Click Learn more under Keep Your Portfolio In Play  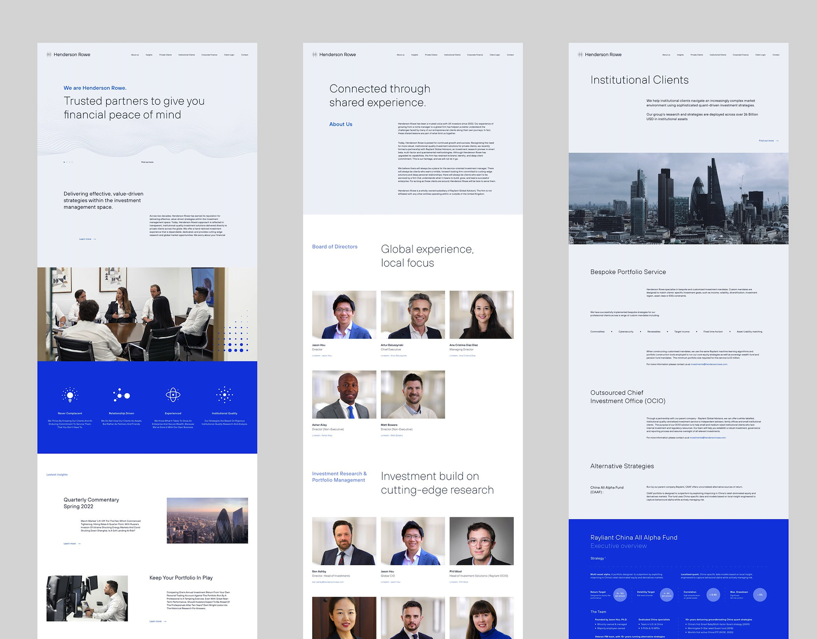point(157,621)
